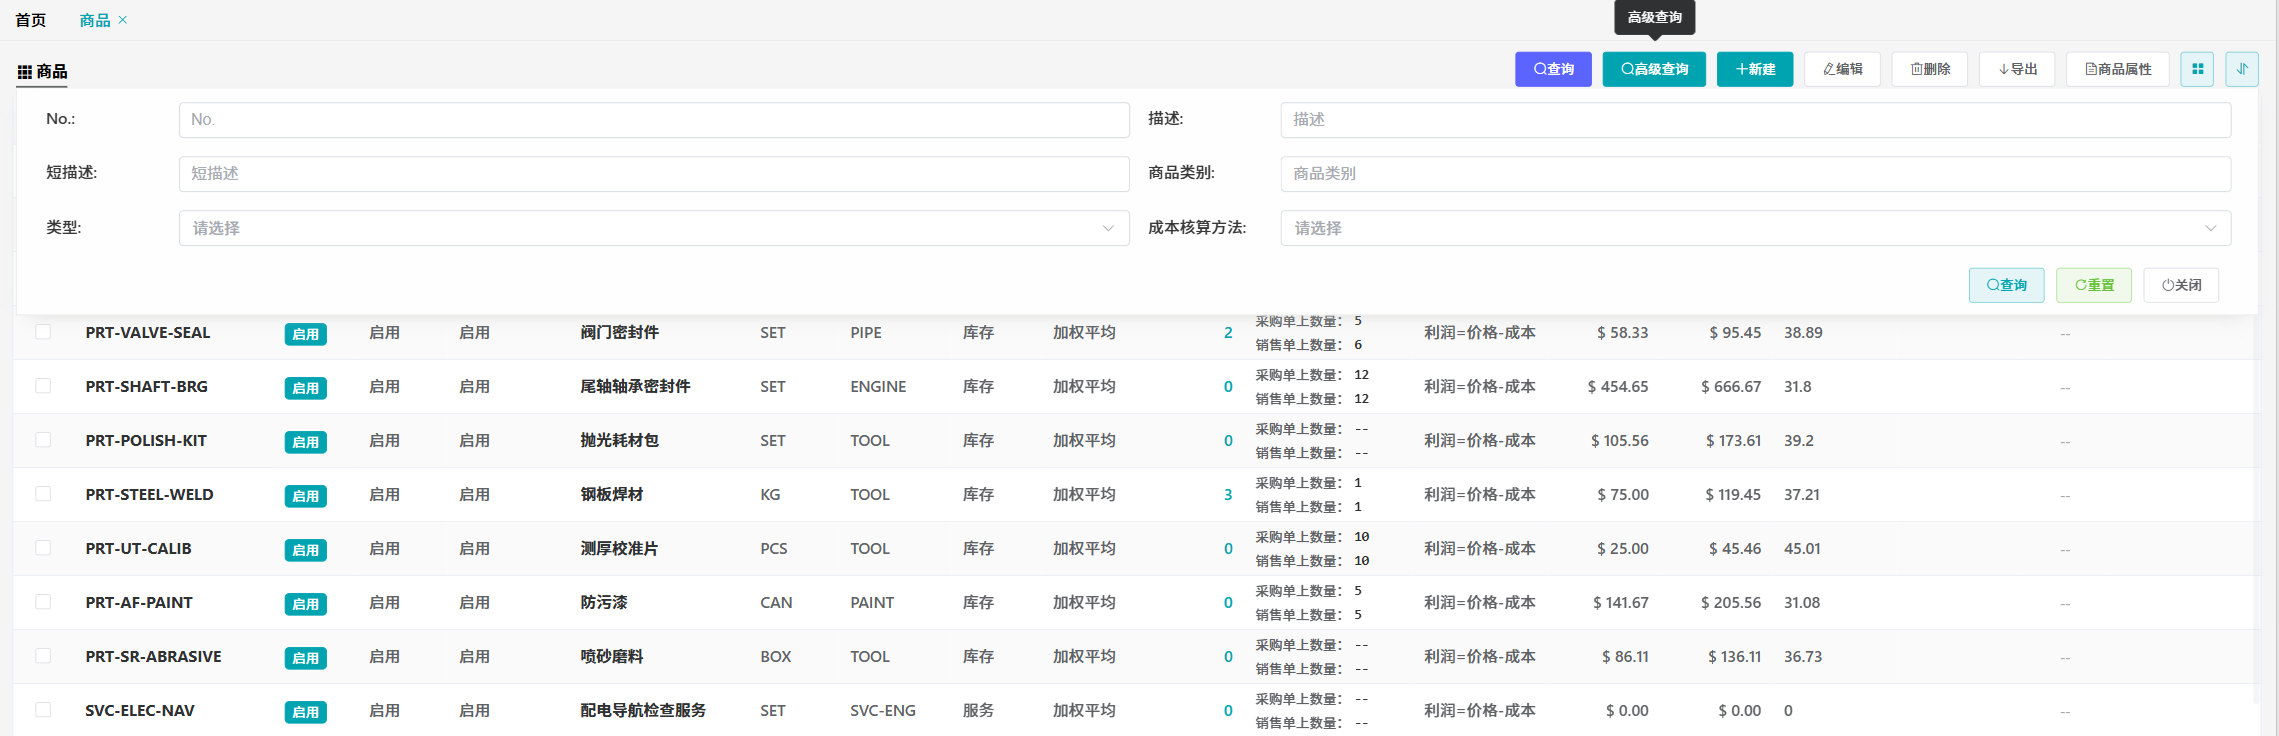Click the 新建 plus button
Screen dimensions: 2279x736
click(1754, 69)
